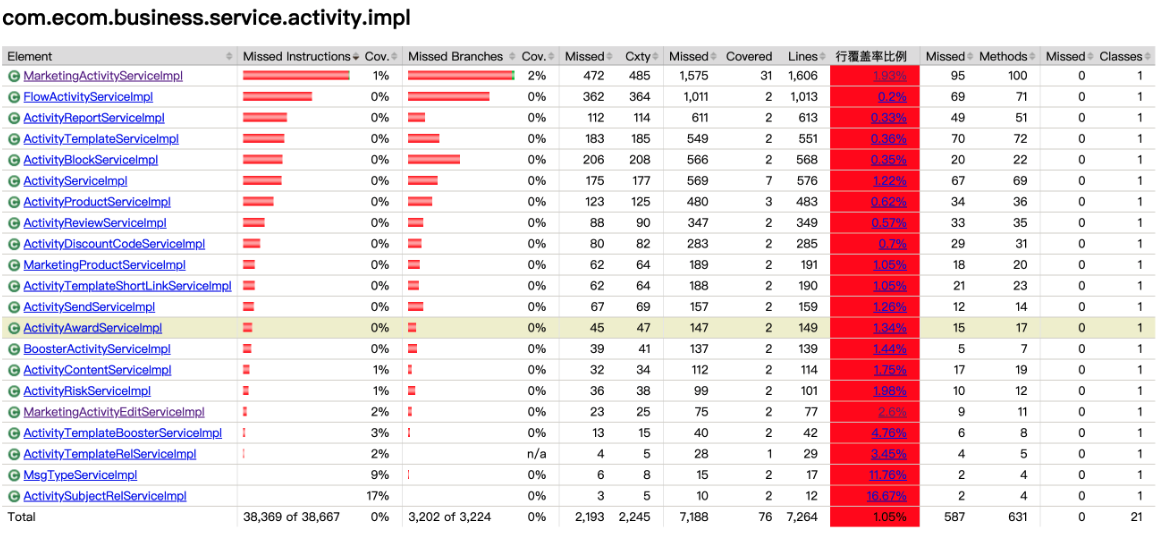Click the class icon beside ActivityDiscountCodeServiceImpl
This screenshot has height=544, width=1164.
[13, 244]
